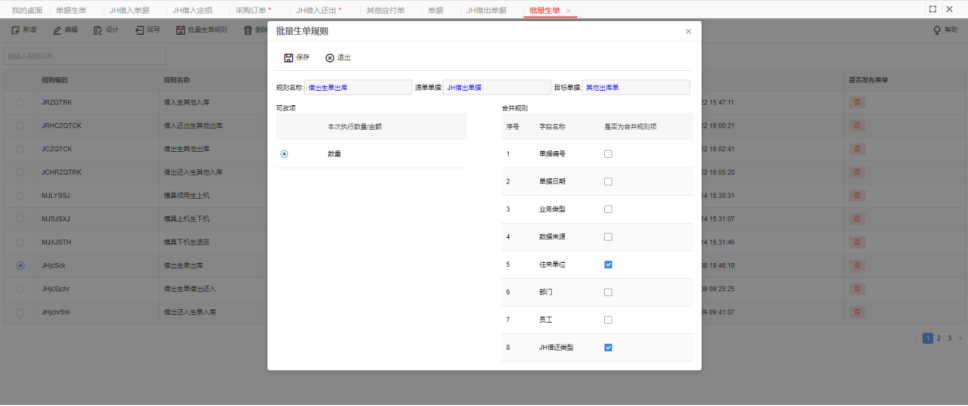Click JH借还类型 field name cell
Viewport: 968px width, 406px height.
coord(556,347)
